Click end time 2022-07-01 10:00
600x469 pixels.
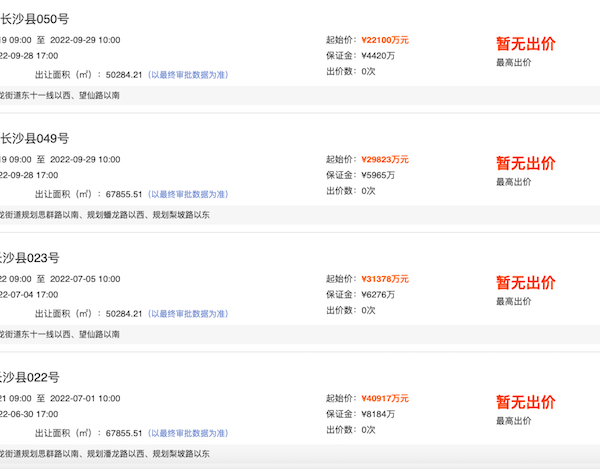point(85,398)
